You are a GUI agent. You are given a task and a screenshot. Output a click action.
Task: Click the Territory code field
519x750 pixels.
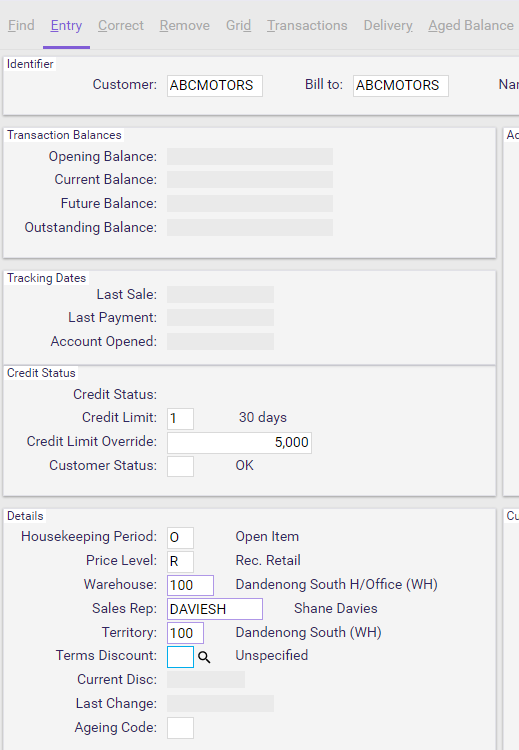(185, 633)
